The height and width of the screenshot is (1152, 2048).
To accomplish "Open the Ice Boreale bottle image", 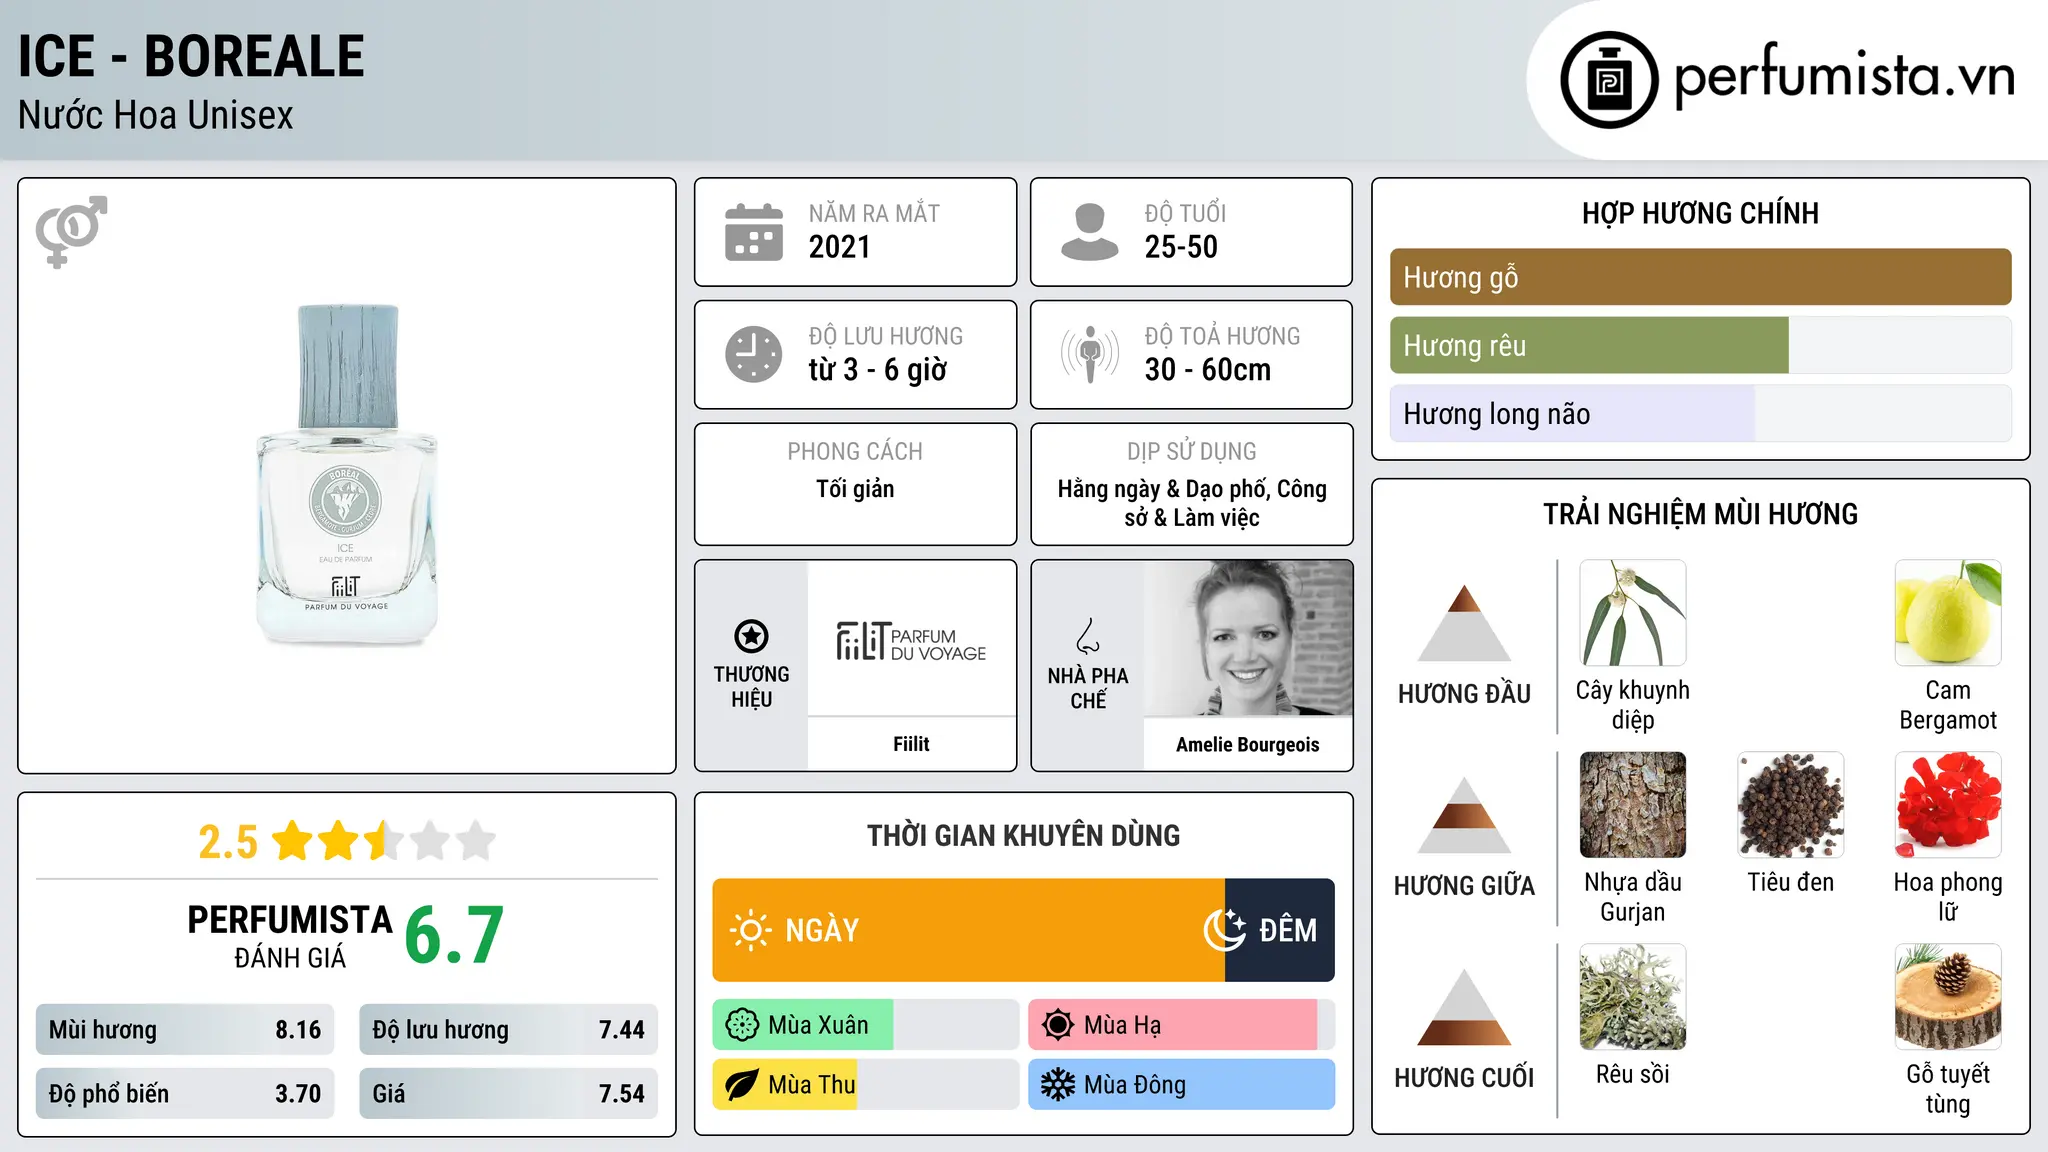I will point(347,476).
